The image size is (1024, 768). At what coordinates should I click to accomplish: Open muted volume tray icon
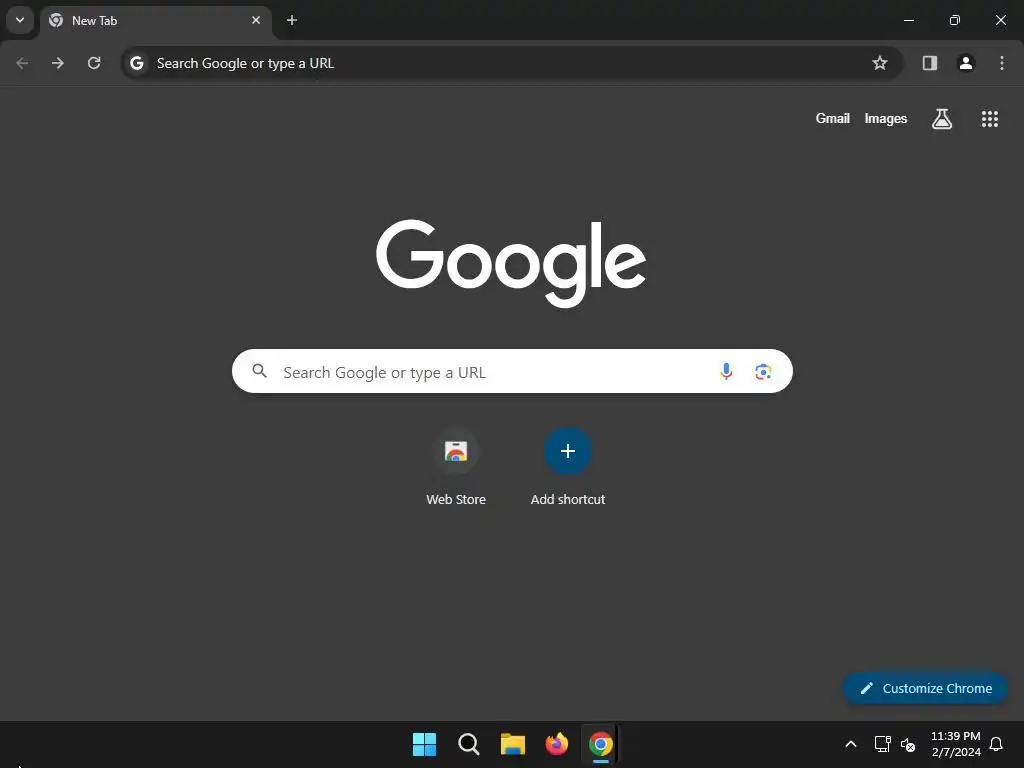(908, 744)
